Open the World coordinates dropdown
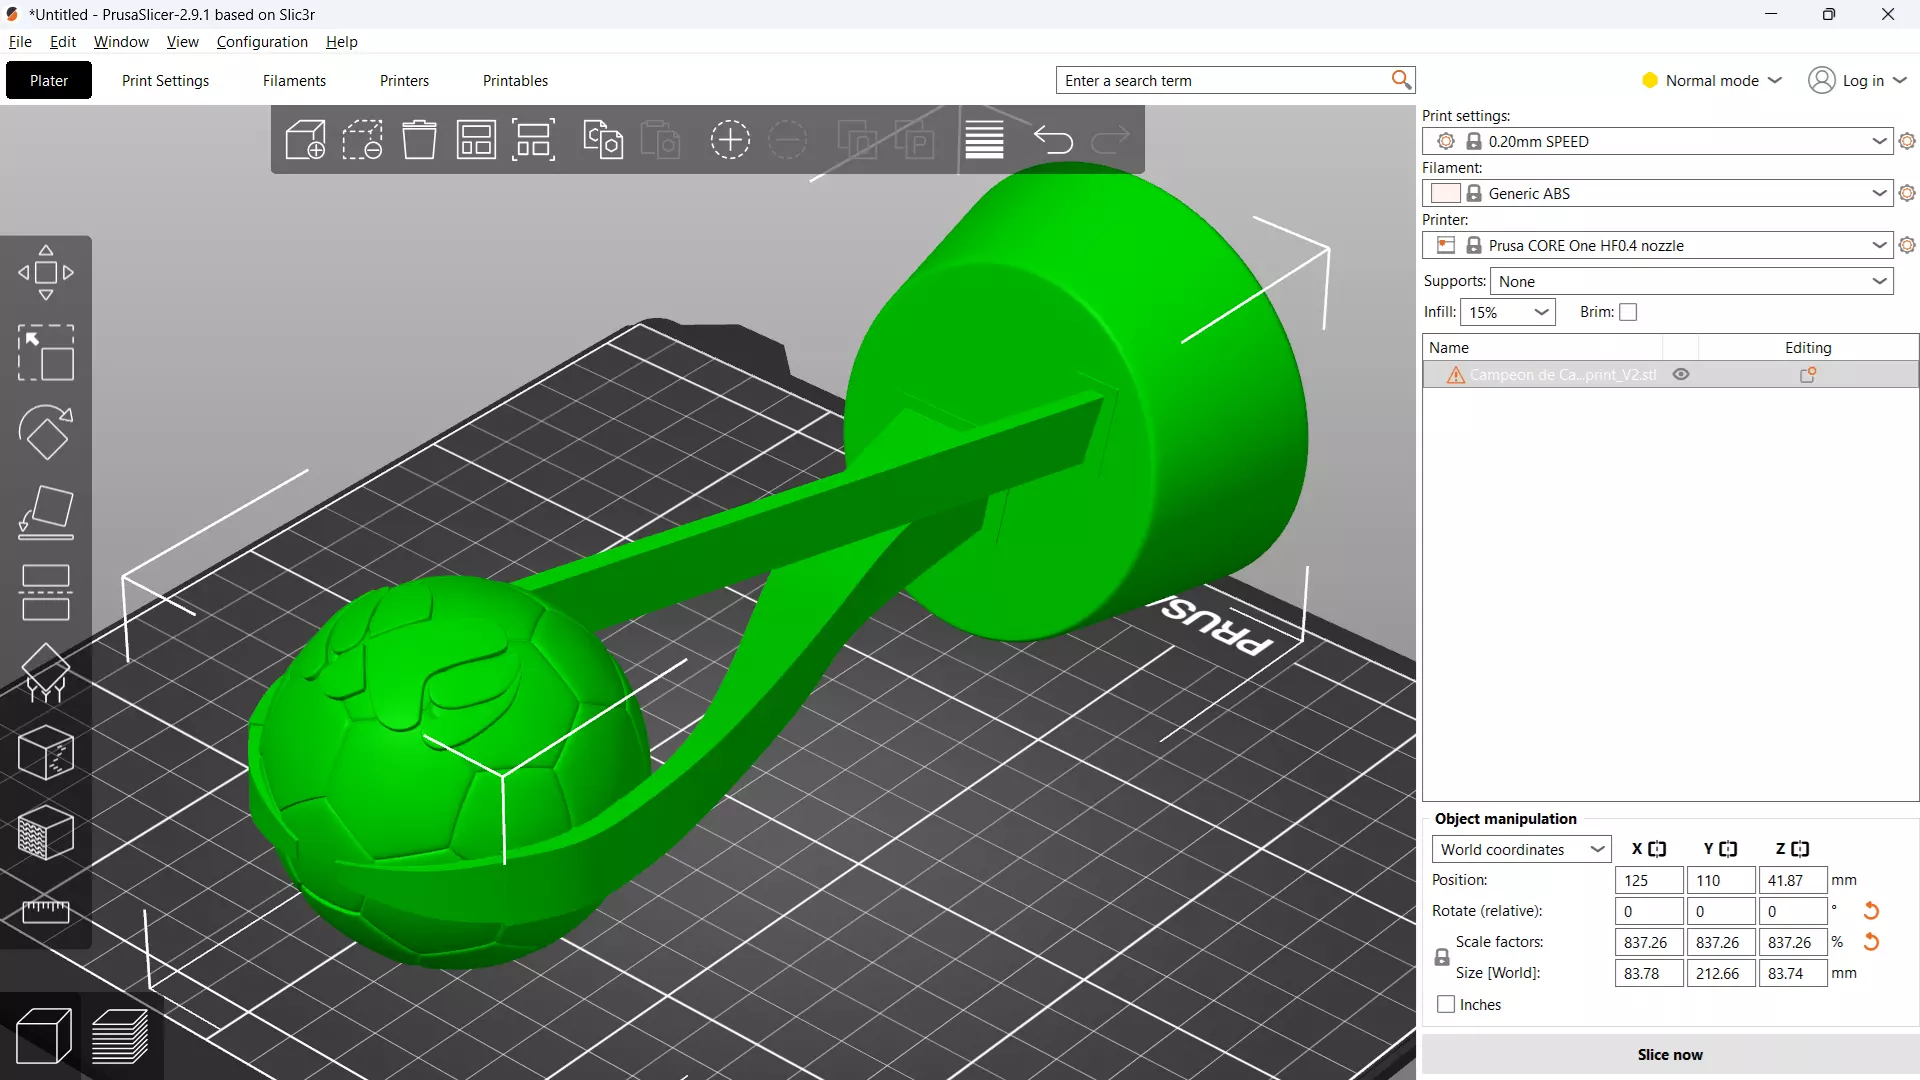Viewport: 1920px width, 1080px height. coord(1521,849)
